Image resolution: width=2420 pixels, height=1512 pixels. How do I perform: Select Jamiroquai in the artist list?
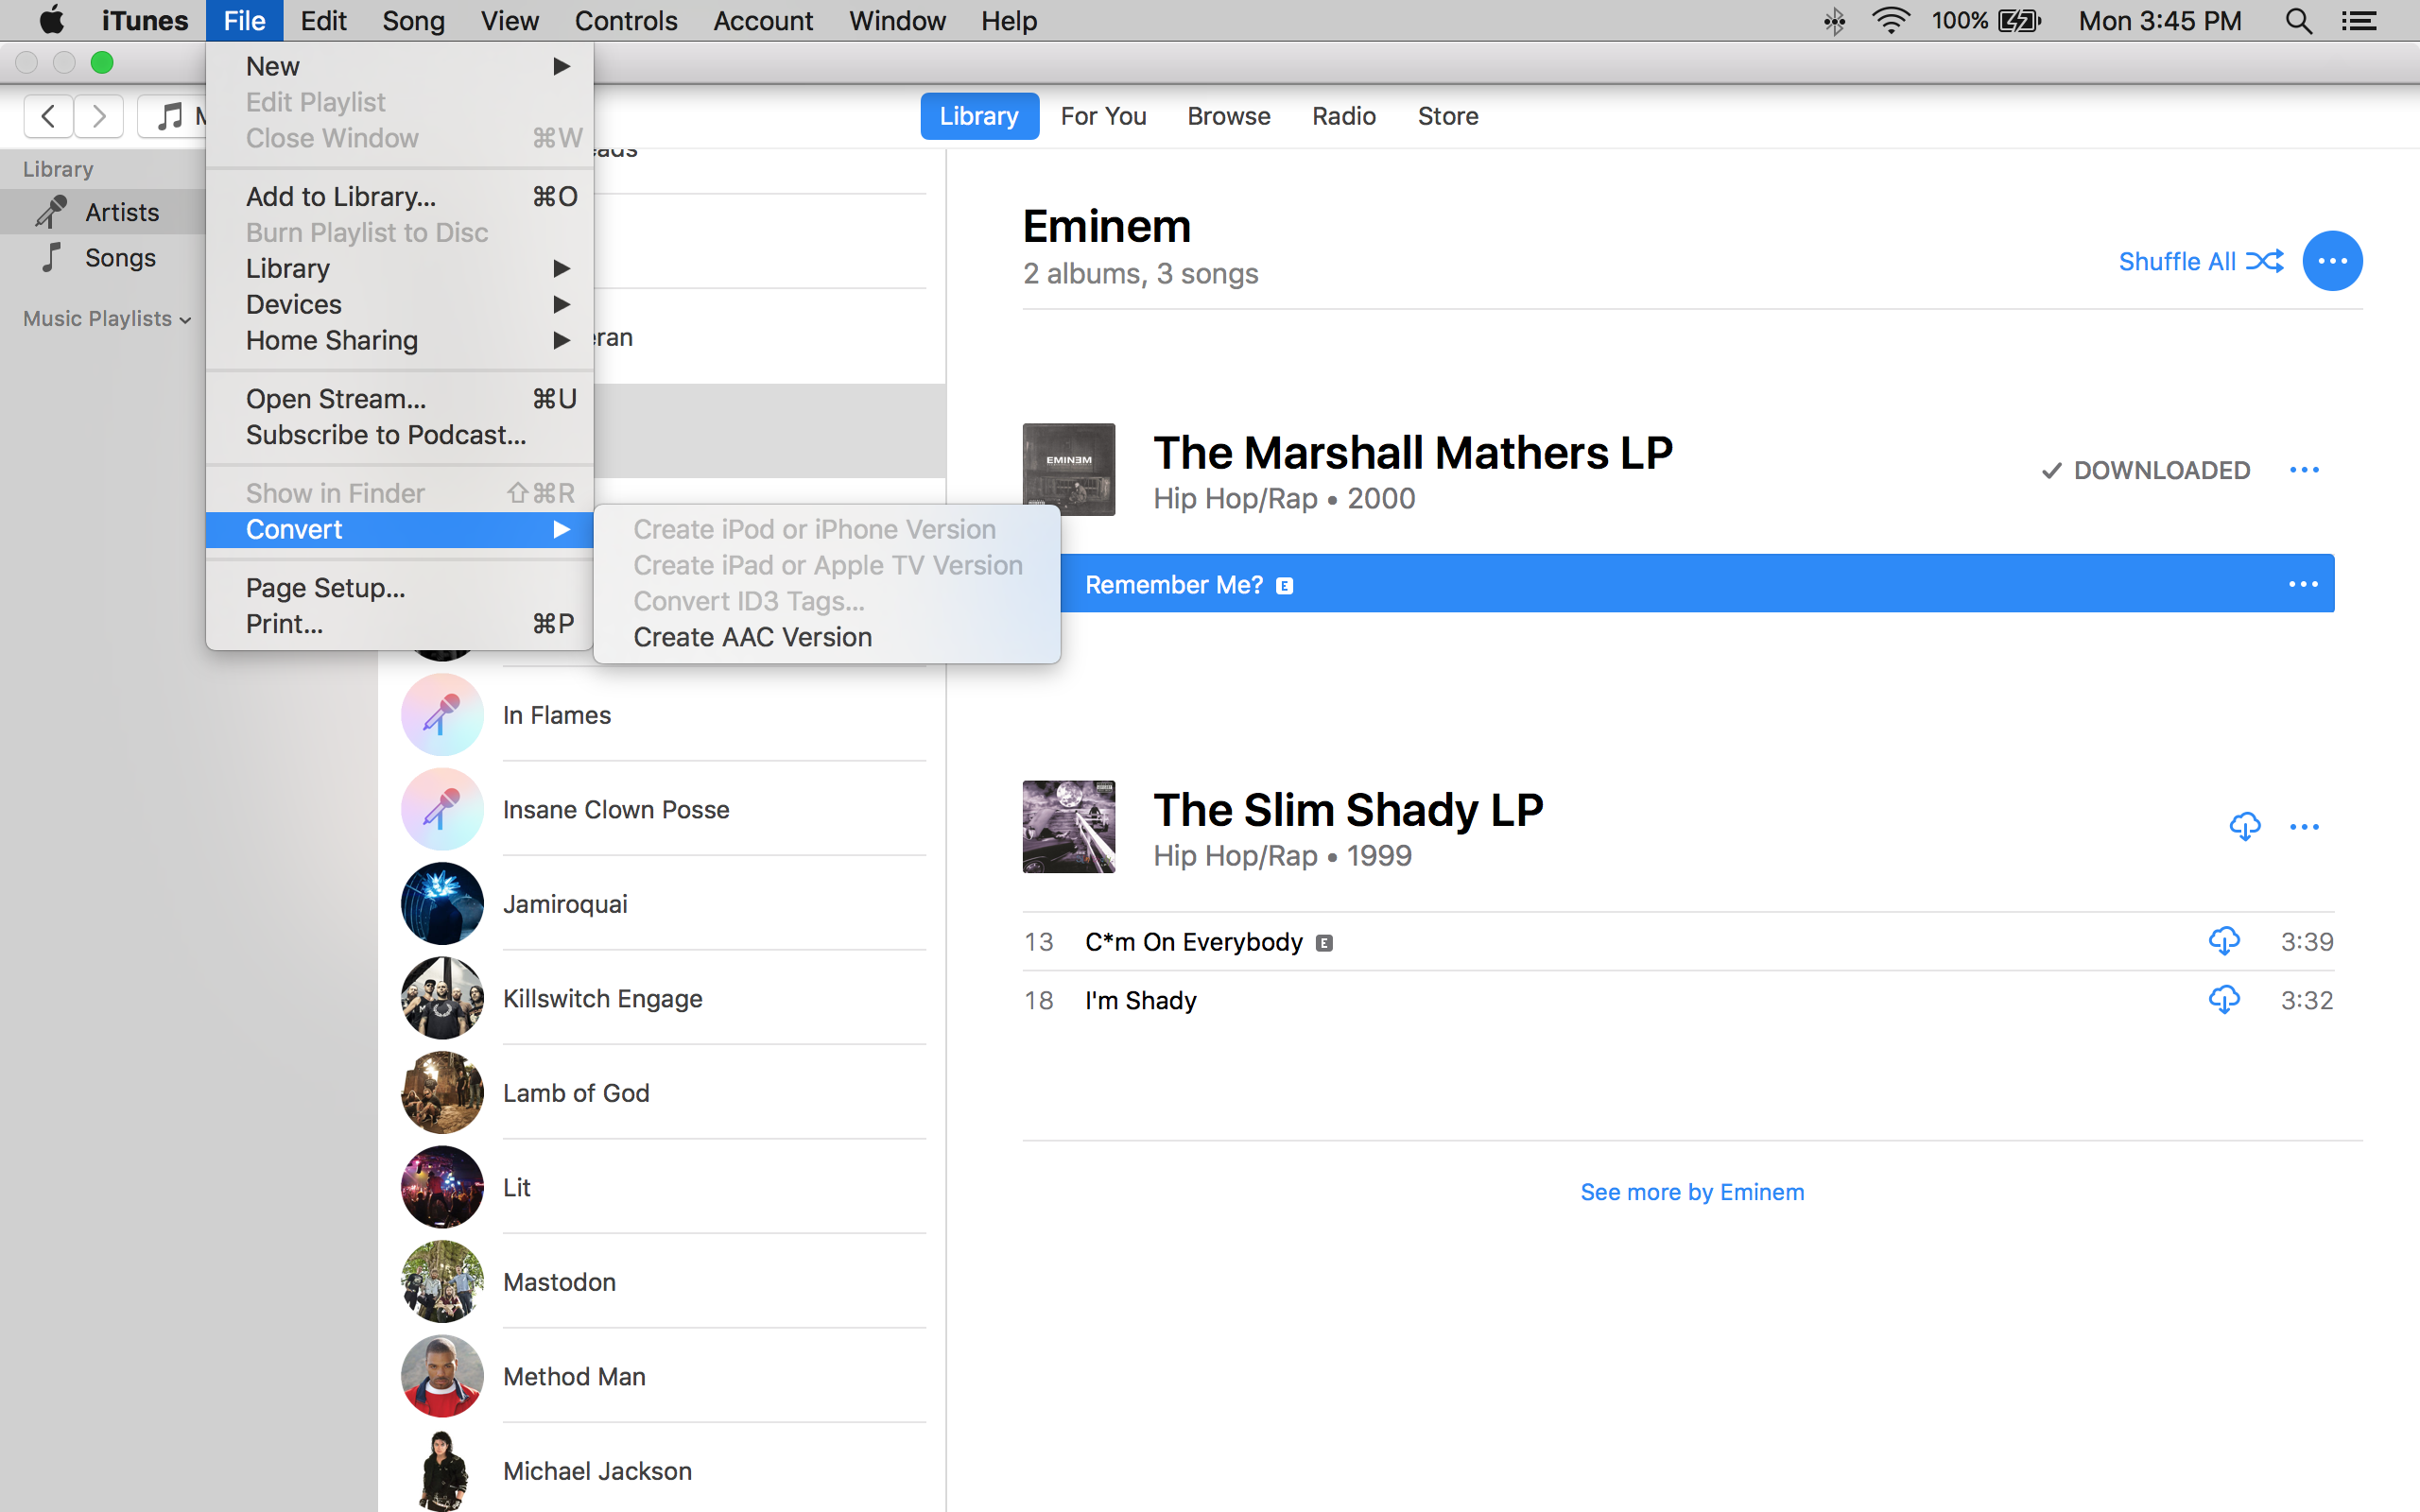point(565,904)
